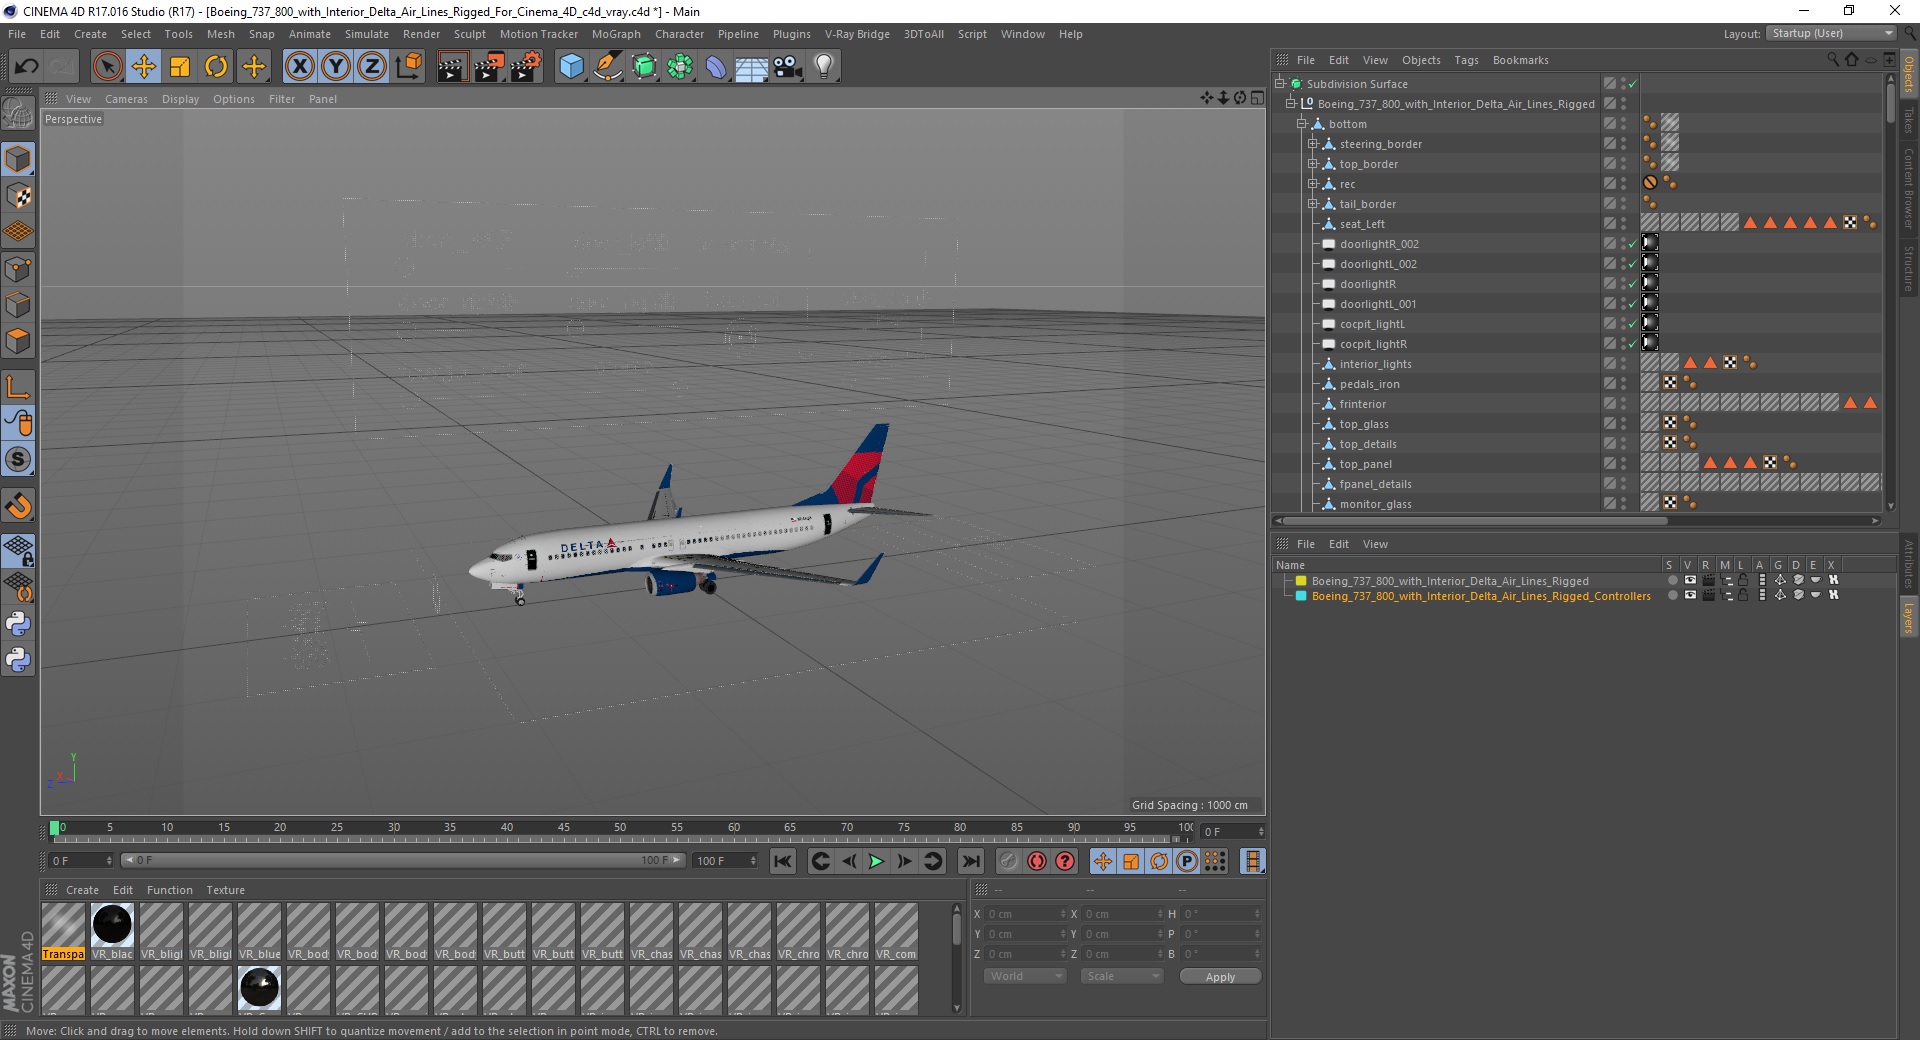Click Make Editable icon in left toolbar
1920x1040 pixels.
click(18, 115)
